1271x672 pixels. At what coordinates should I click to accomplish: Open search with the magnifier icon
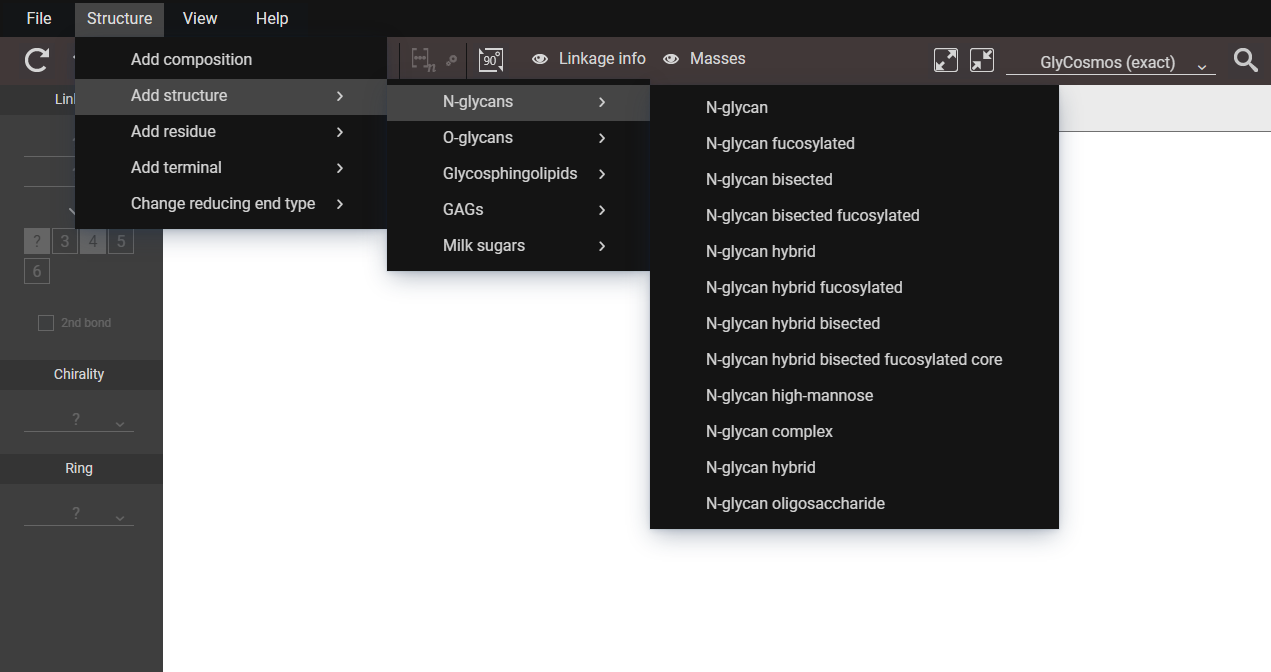coord(1245,60)
